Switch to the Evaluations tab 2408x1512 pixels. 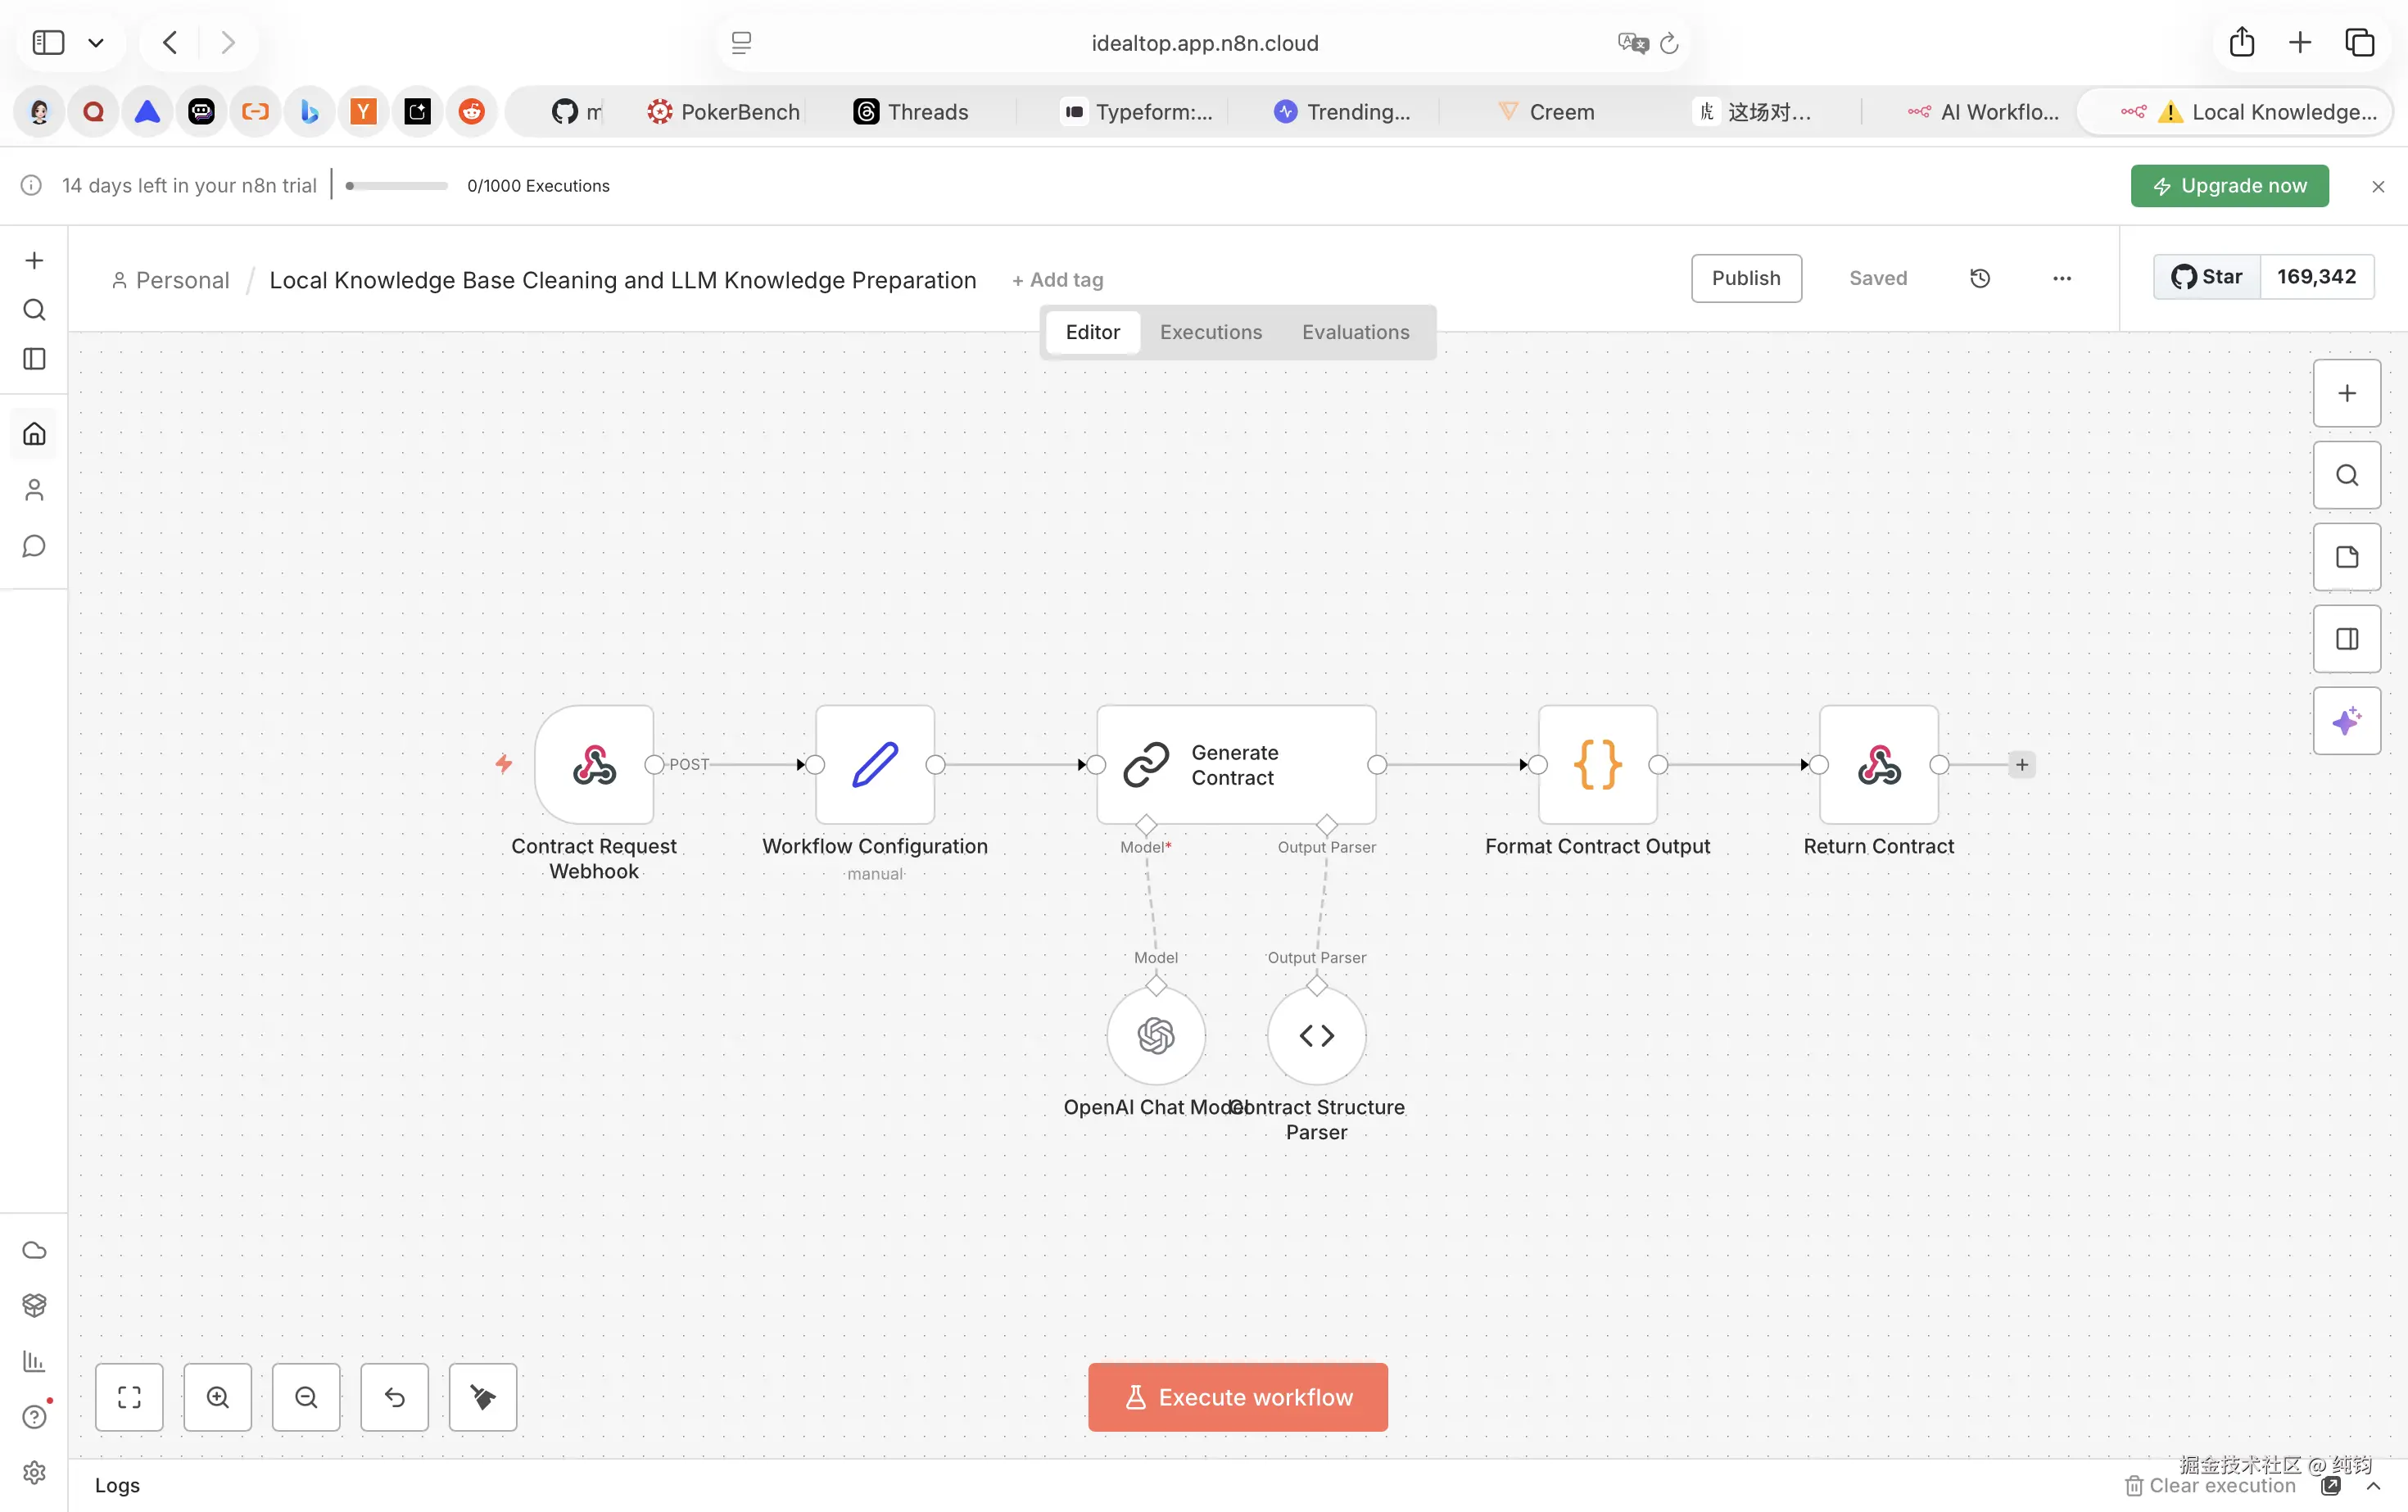point(1355,332)
